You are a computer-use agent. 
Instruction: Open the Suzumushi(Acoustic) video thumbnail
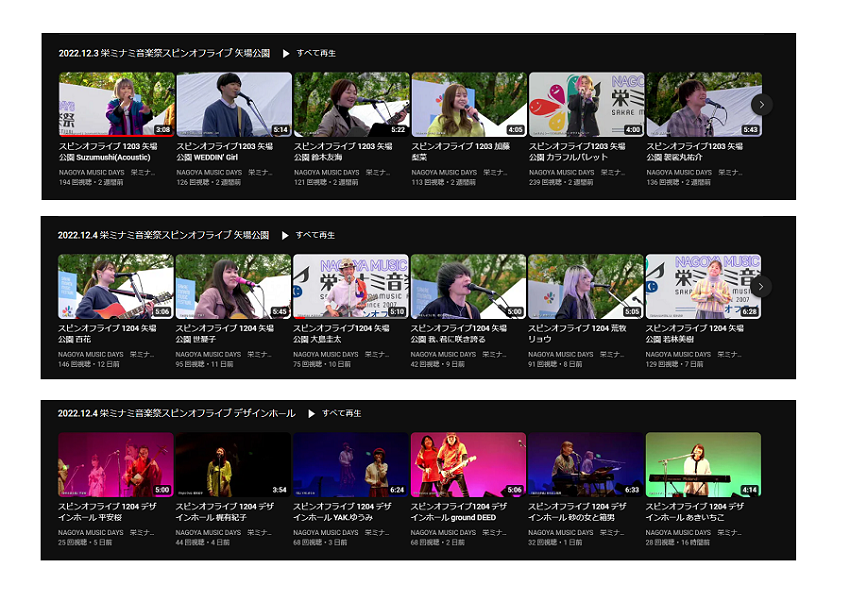(116, 104)
